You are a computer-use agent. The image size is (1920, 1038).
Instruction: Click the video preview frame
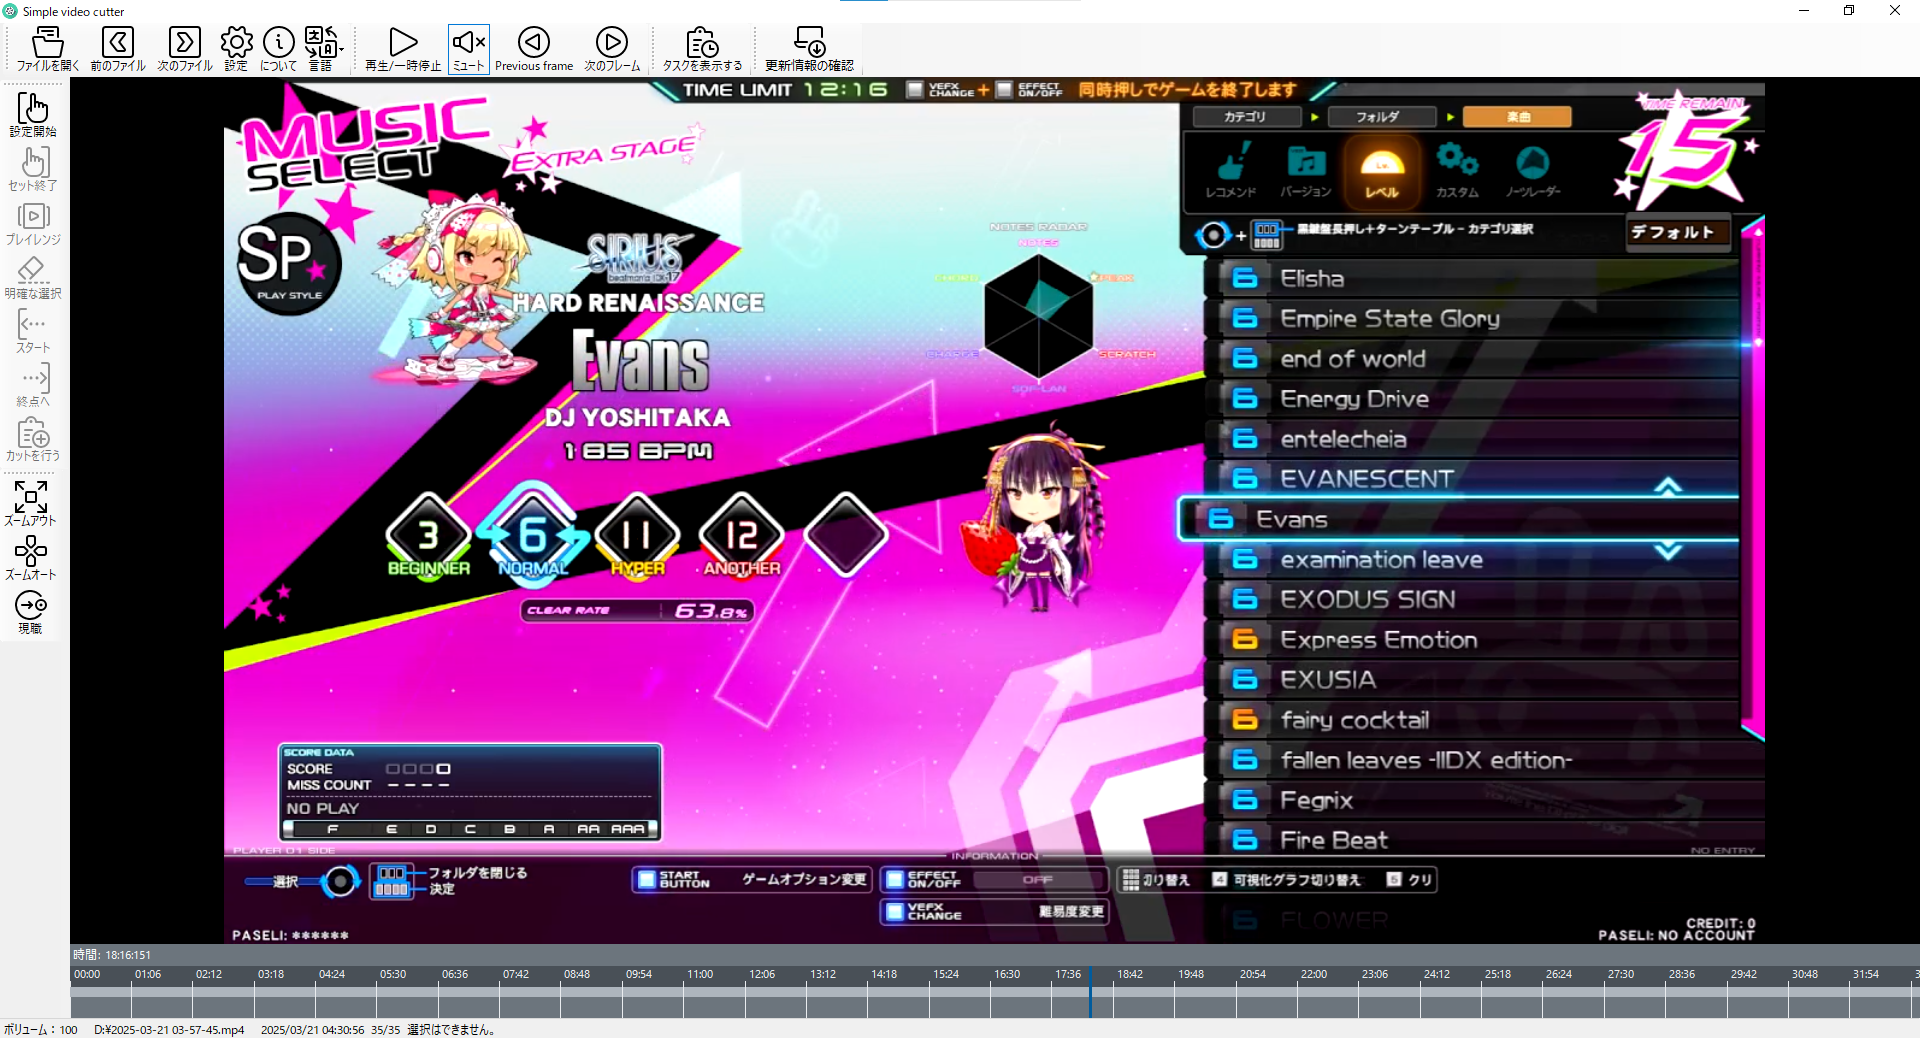[994, 512]
